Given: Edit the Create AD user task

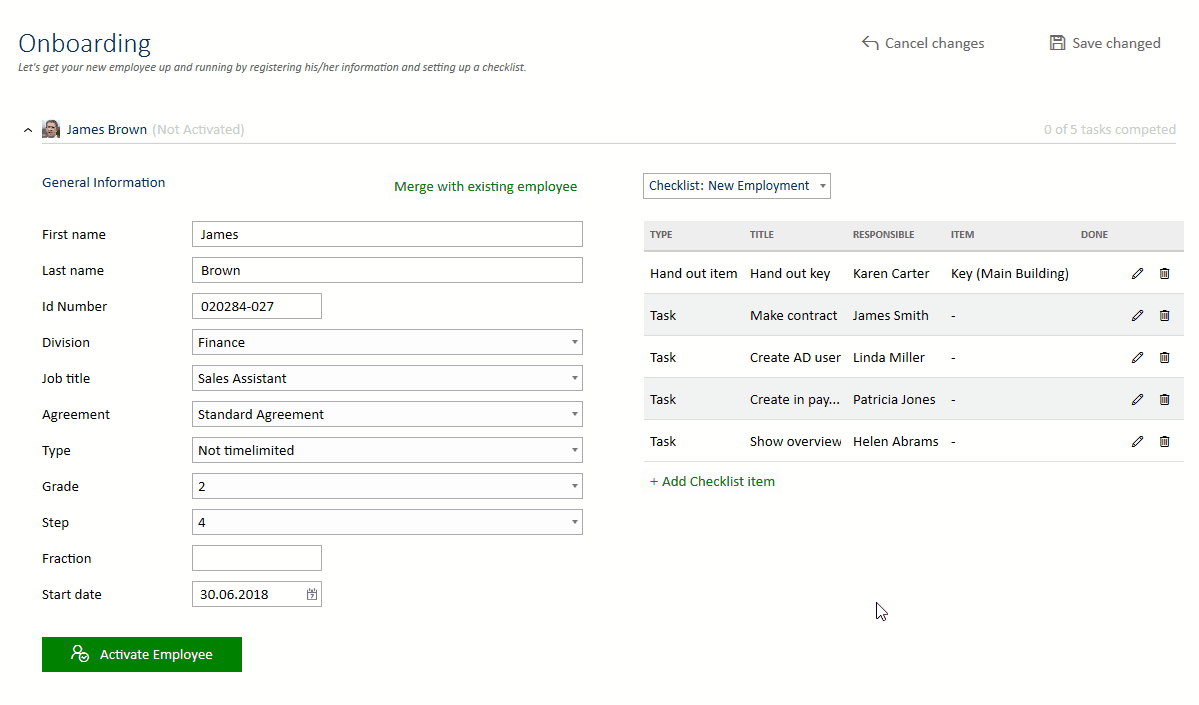Looking at the screenshot, I should [x=1137, y=358].
